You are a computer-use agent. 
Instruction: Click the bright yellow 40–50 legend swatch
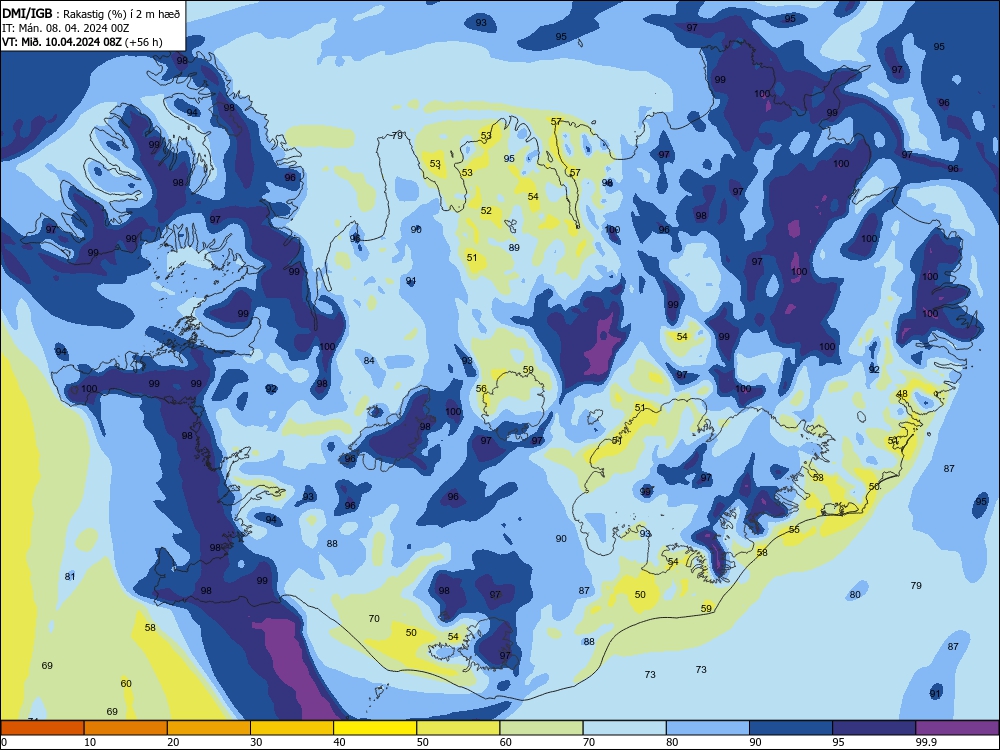[x=375, y=728]
